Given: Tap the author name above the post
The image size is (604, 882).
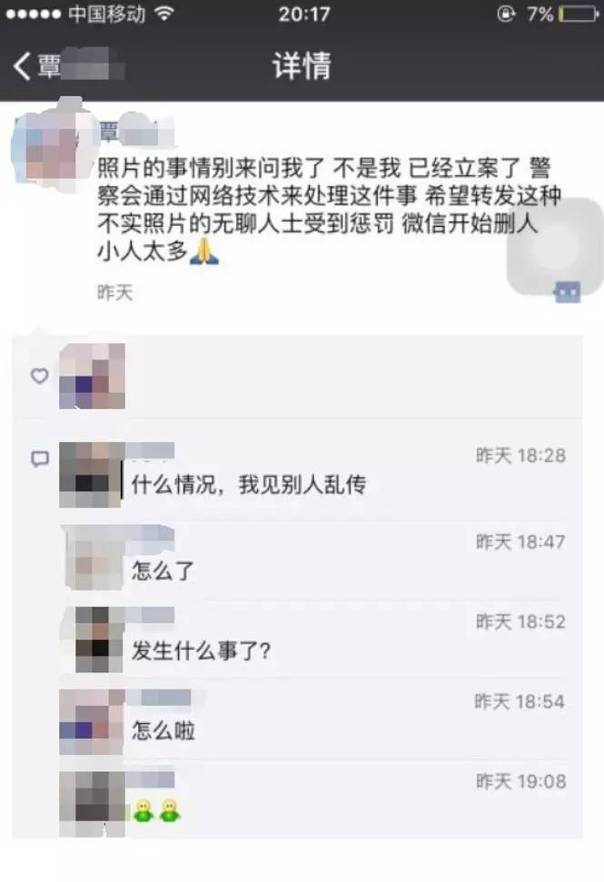Looking at the screenshot, I should (135, 132).
